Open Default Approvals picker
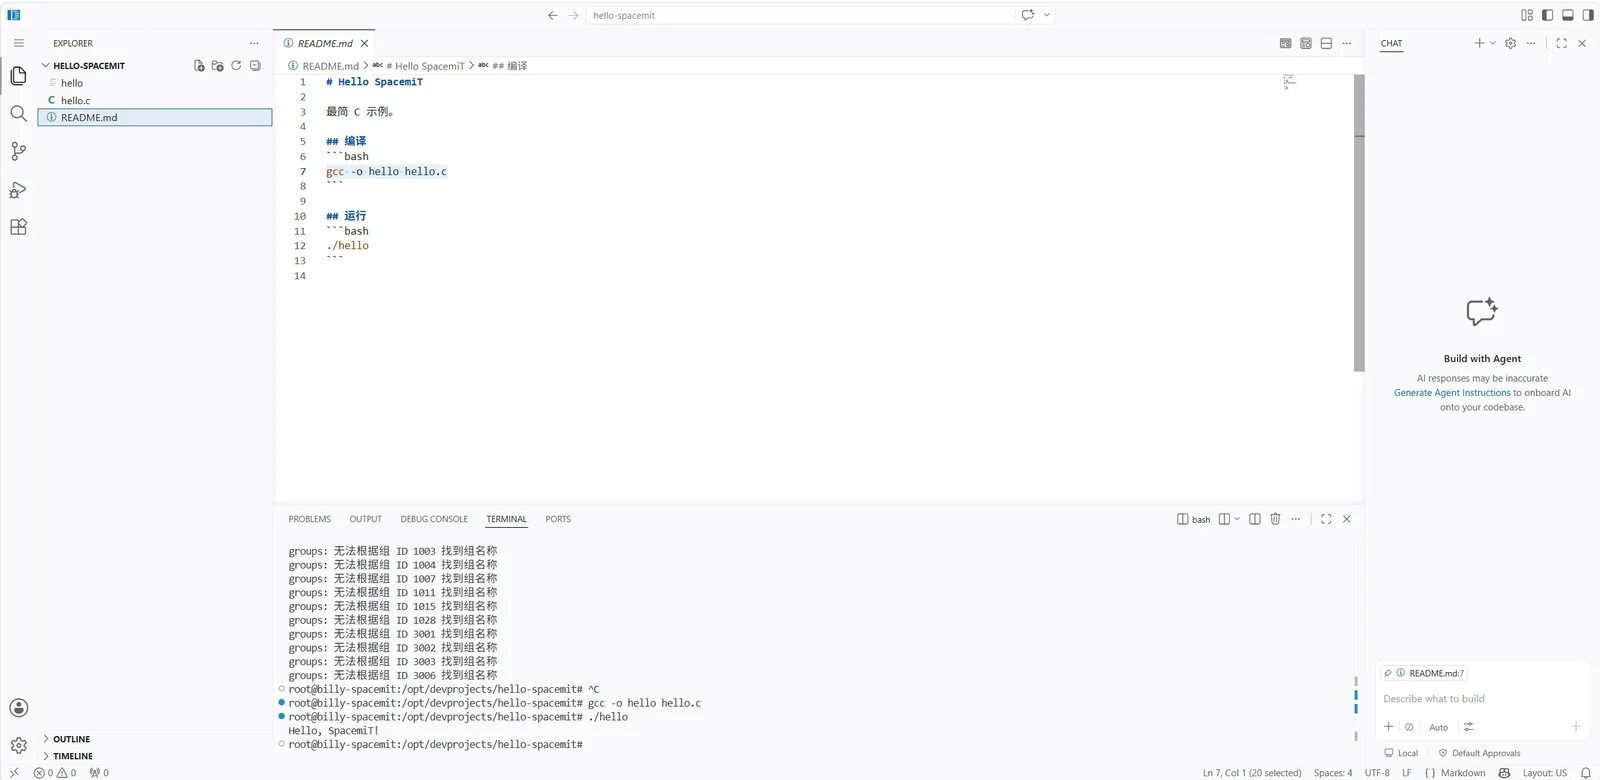Screen dimensions: 1600x780 tap(1479, 753)
